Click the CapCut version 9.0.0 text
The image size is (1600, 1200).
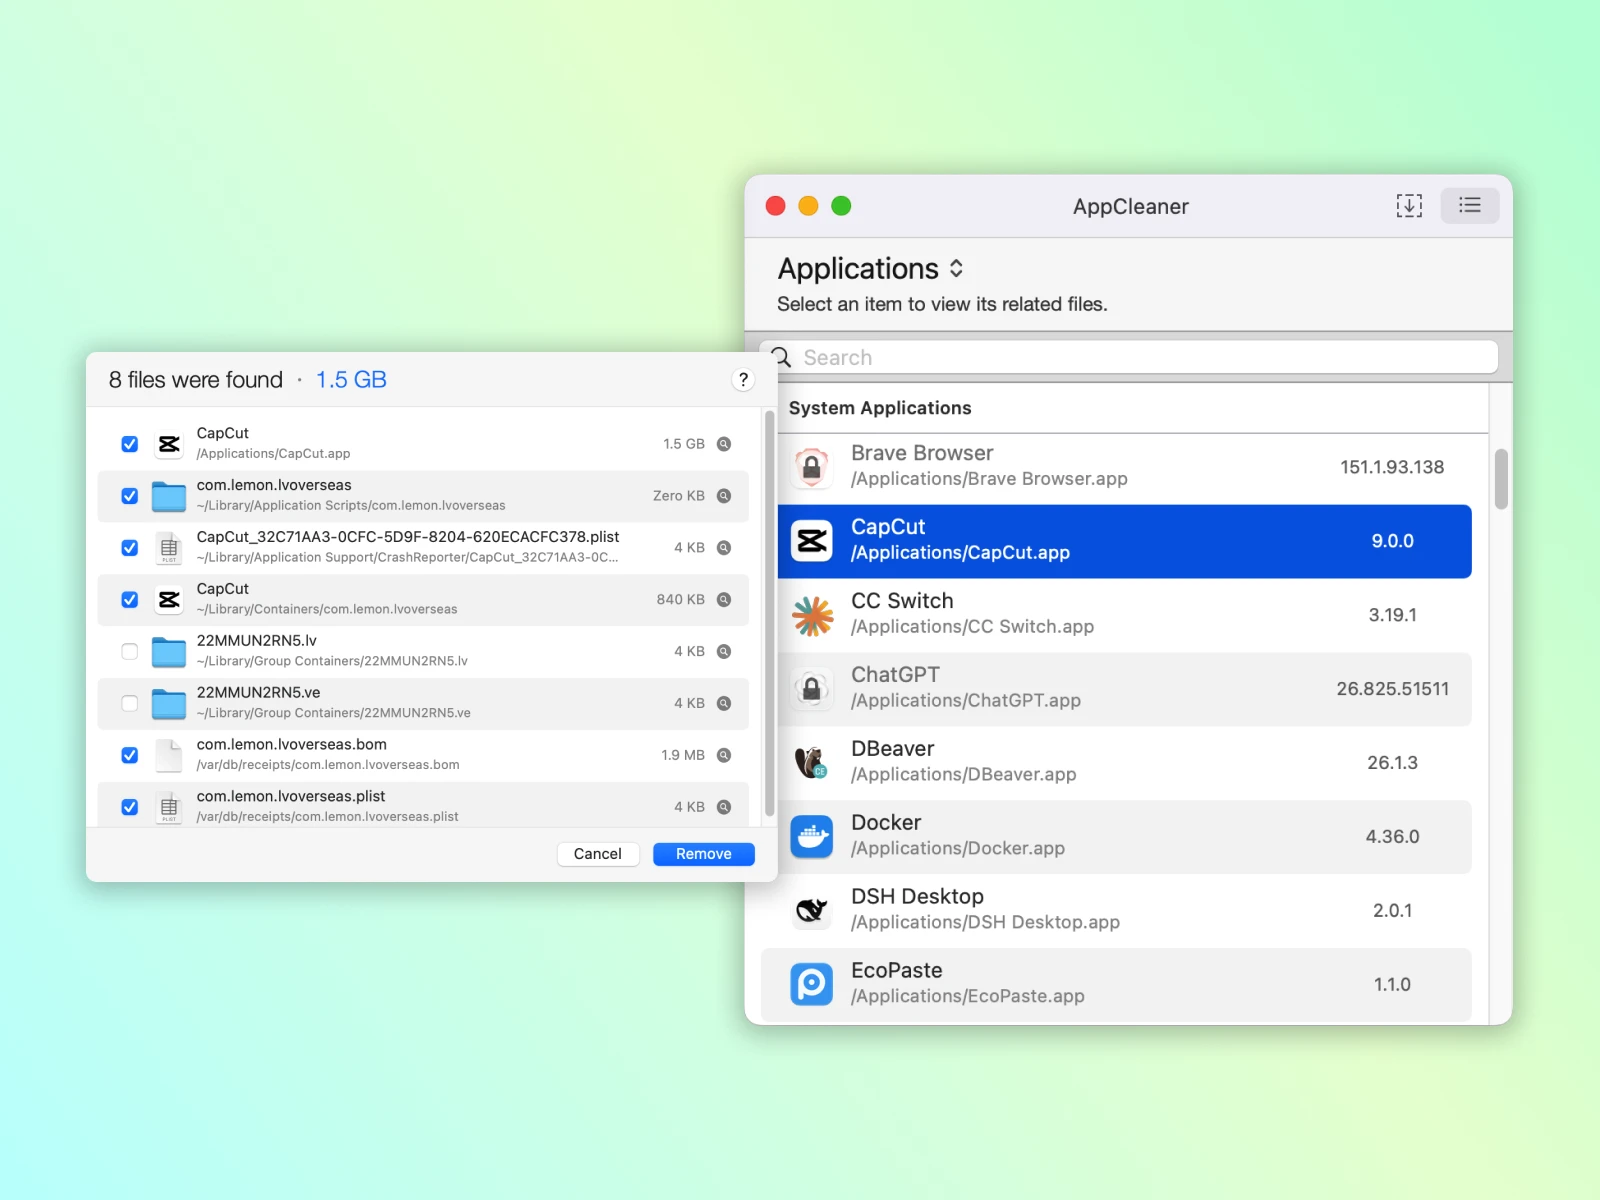(1392, 541)
